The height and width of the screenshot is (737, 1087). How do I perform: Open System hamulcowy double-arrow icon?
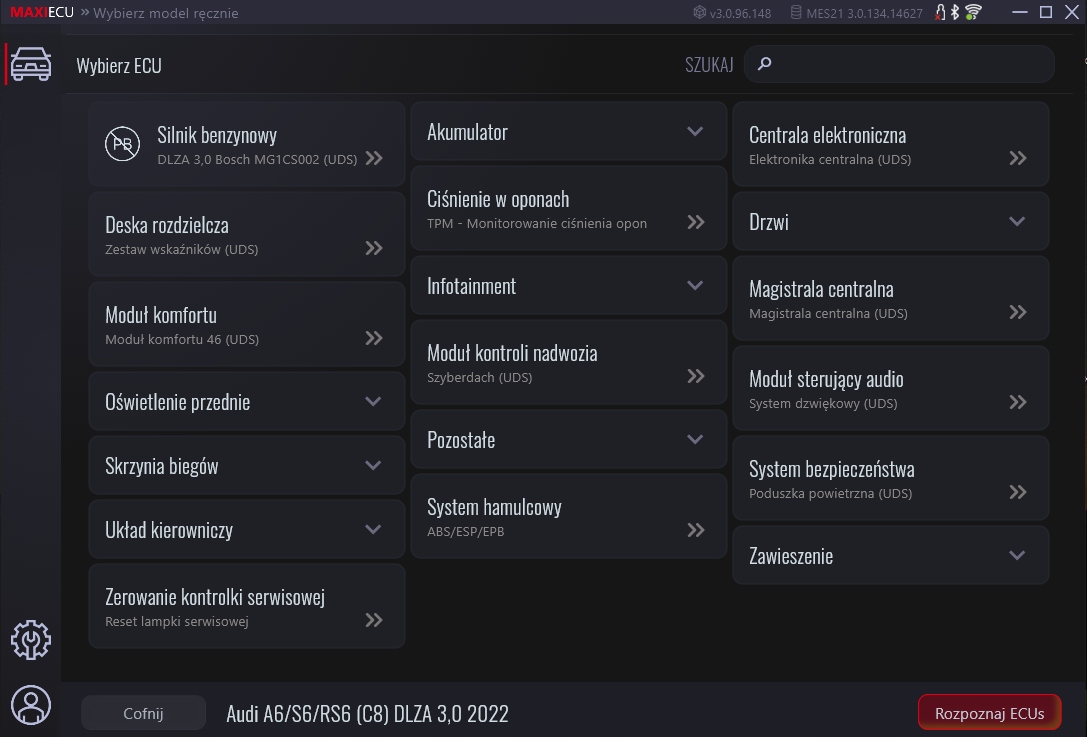pos(696,530)
